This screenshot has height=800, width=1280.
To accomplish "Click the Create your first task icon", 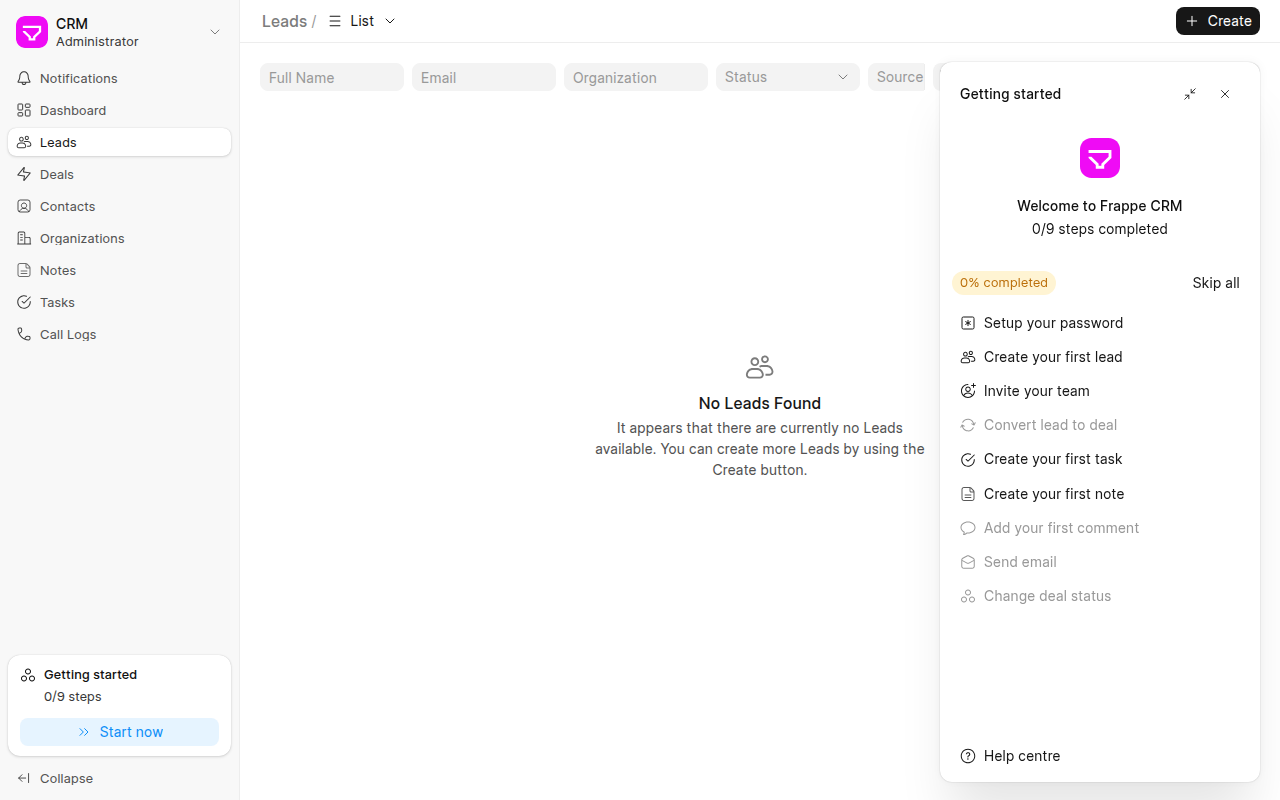I will tap(968, 460).
